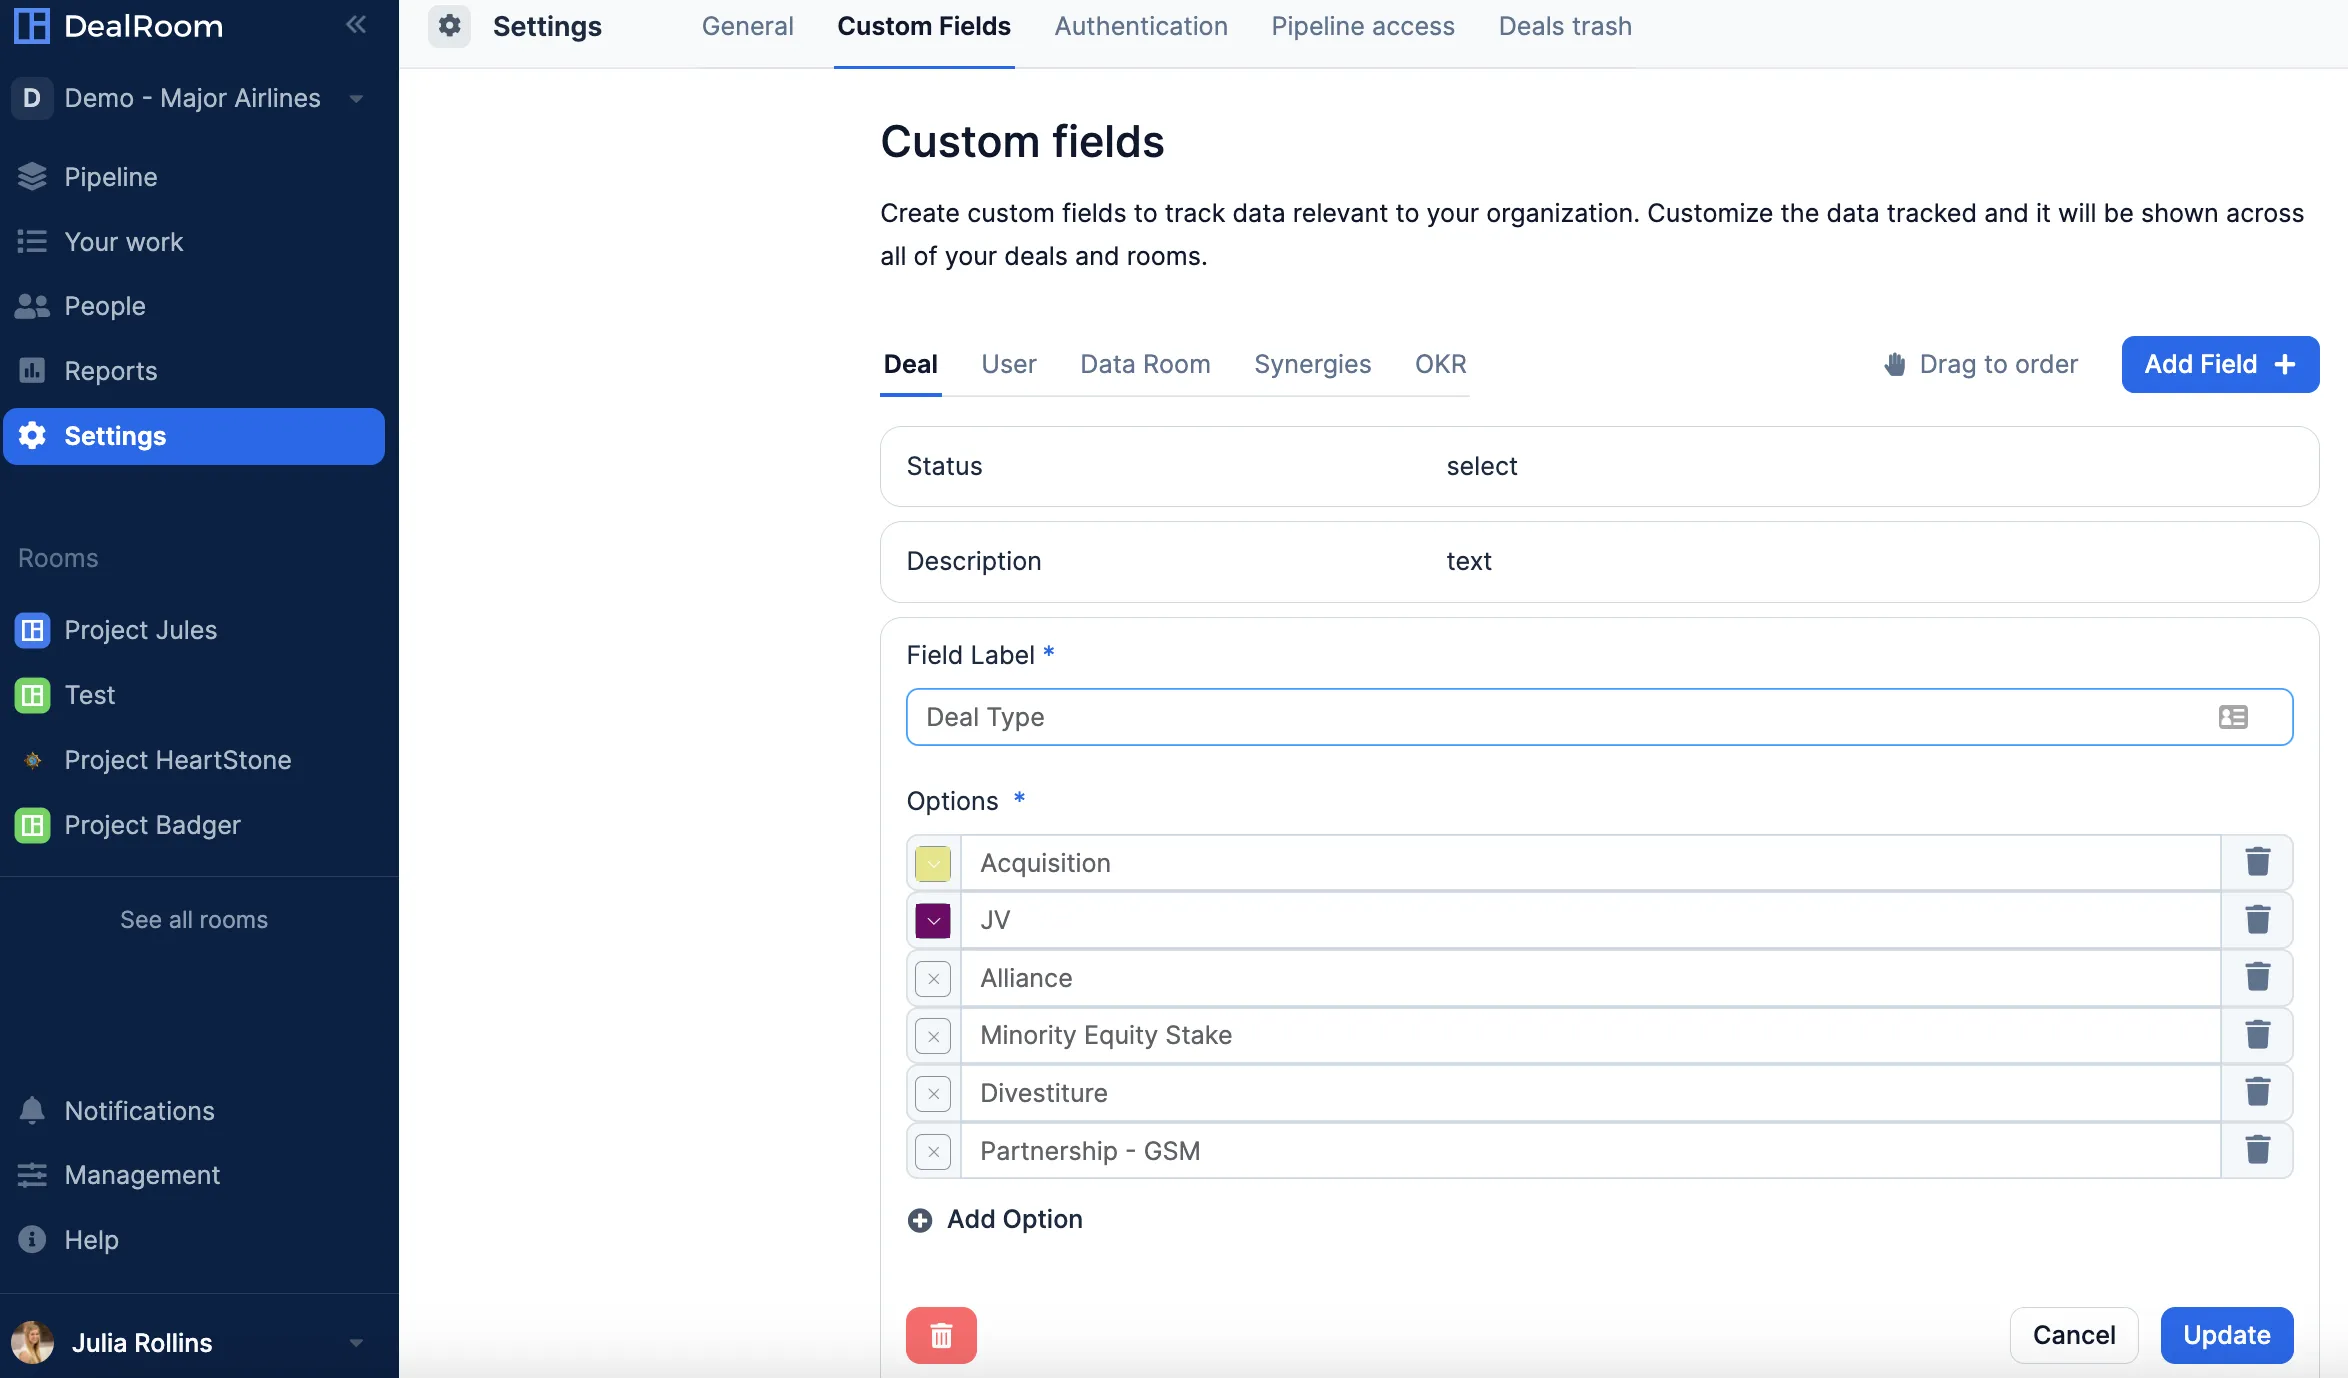The image size is (2348, 1378).
Task: Open the Pipeline section in sidebar
Action: click(110, 177)
